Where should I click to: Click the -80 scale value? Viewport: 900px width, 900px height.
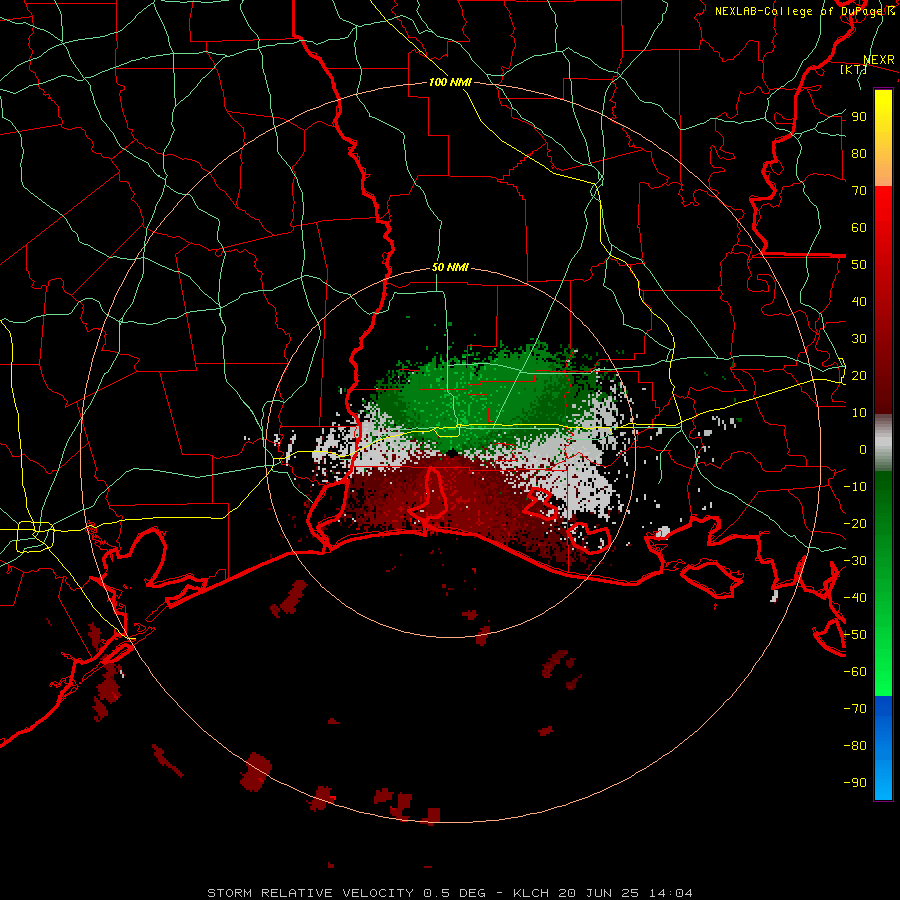point(855,746)
